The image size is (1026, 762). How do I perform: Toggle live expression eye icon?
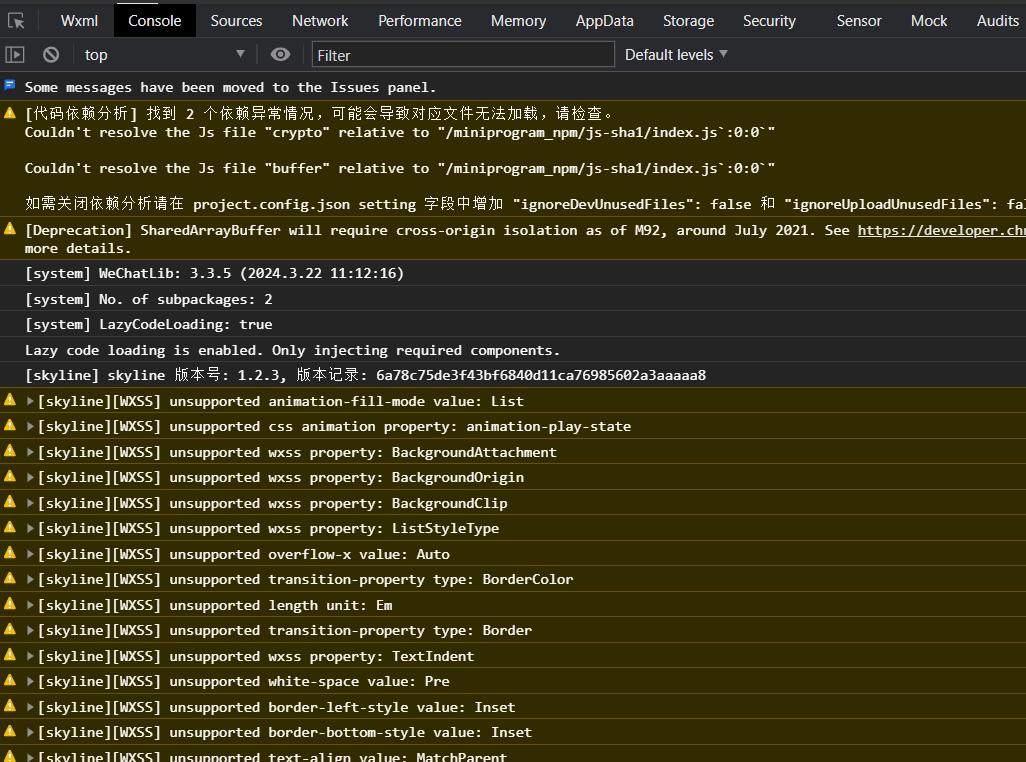pyautogui.click(x=280, y=54)
